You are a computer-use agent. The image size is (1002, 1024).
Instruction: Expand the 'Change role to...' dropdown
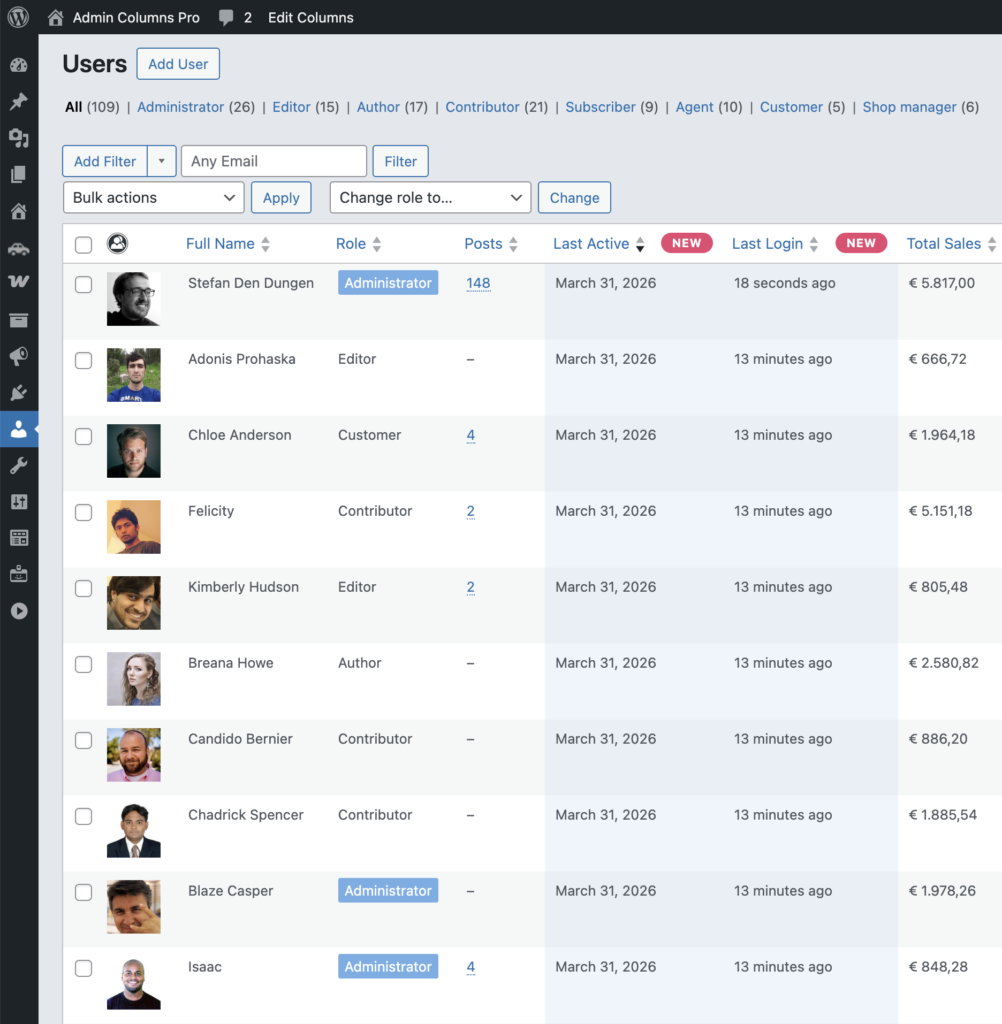click(430, 198)
